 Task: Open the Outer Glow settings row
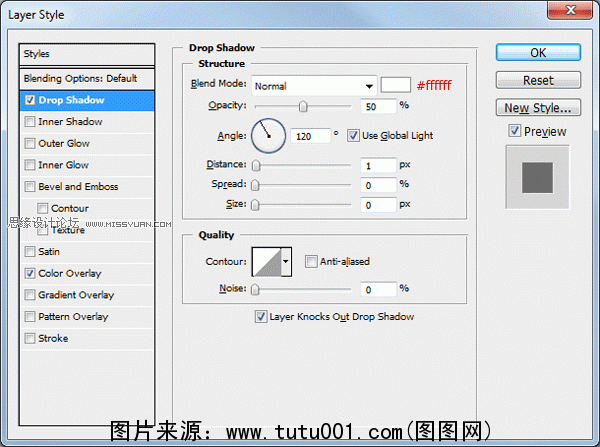87,144
